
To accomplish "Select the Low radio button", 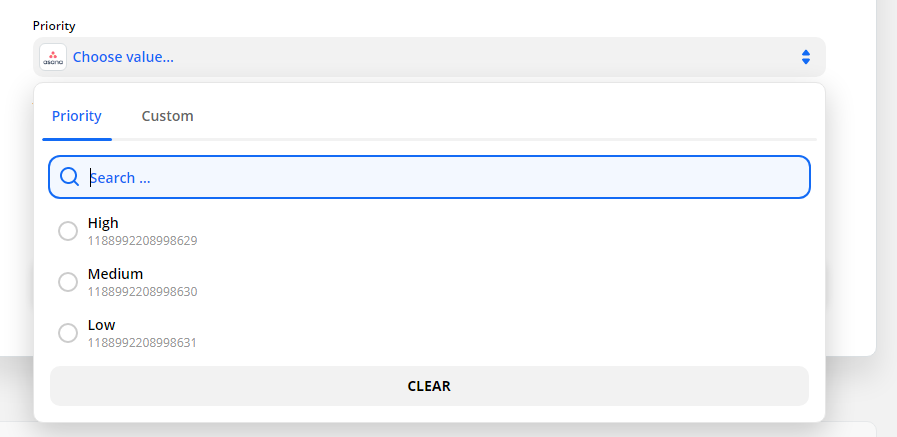I will [68, 333].
